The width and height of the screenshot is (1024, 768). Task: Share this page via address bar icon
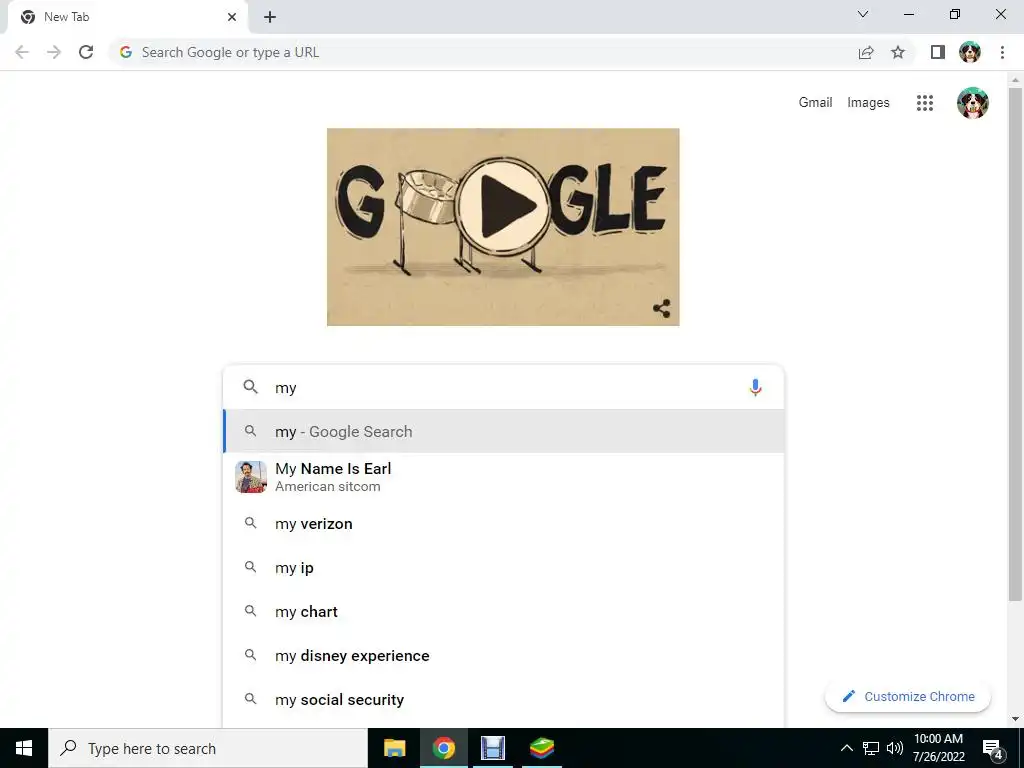866,52
